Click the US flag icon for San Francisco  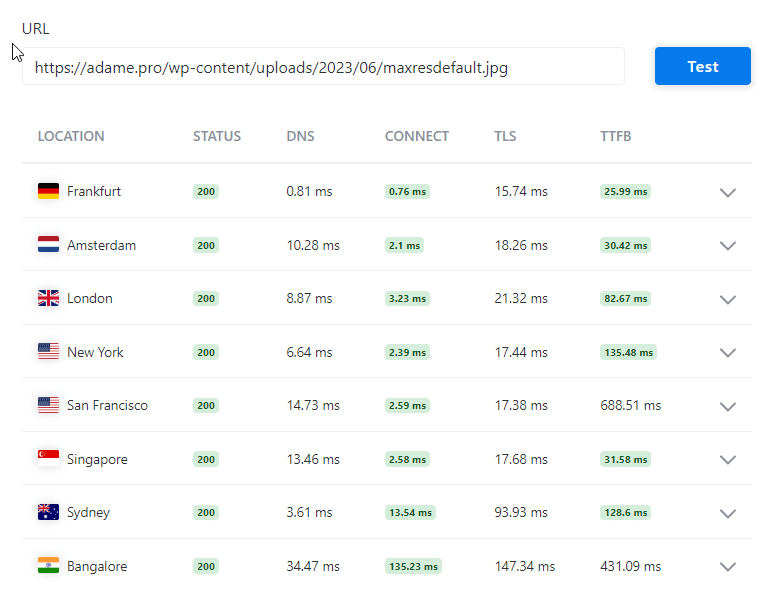pyautogui.click(x=48, y=405)
